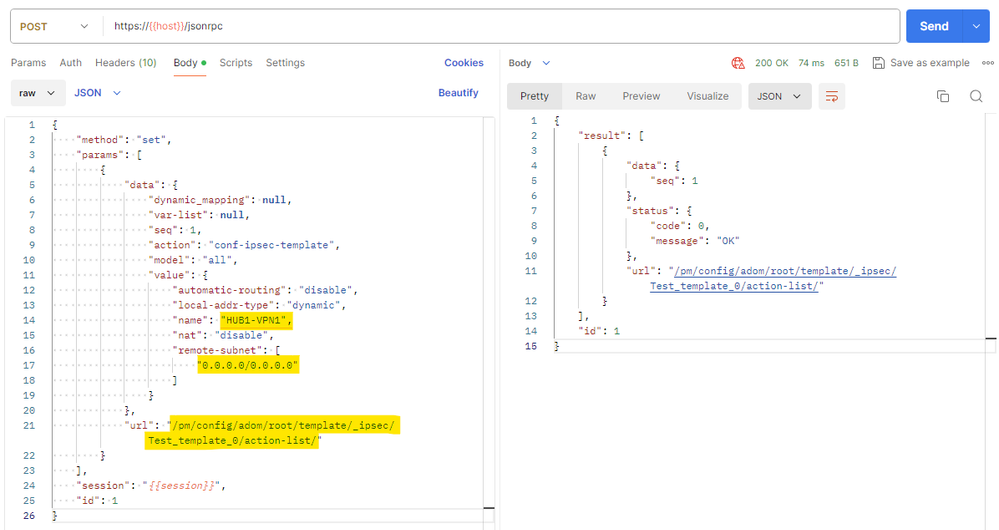Open the Headers (10) tab
Image resolution: width=999 pixels, height=530 pixels.
pos(127,63)
